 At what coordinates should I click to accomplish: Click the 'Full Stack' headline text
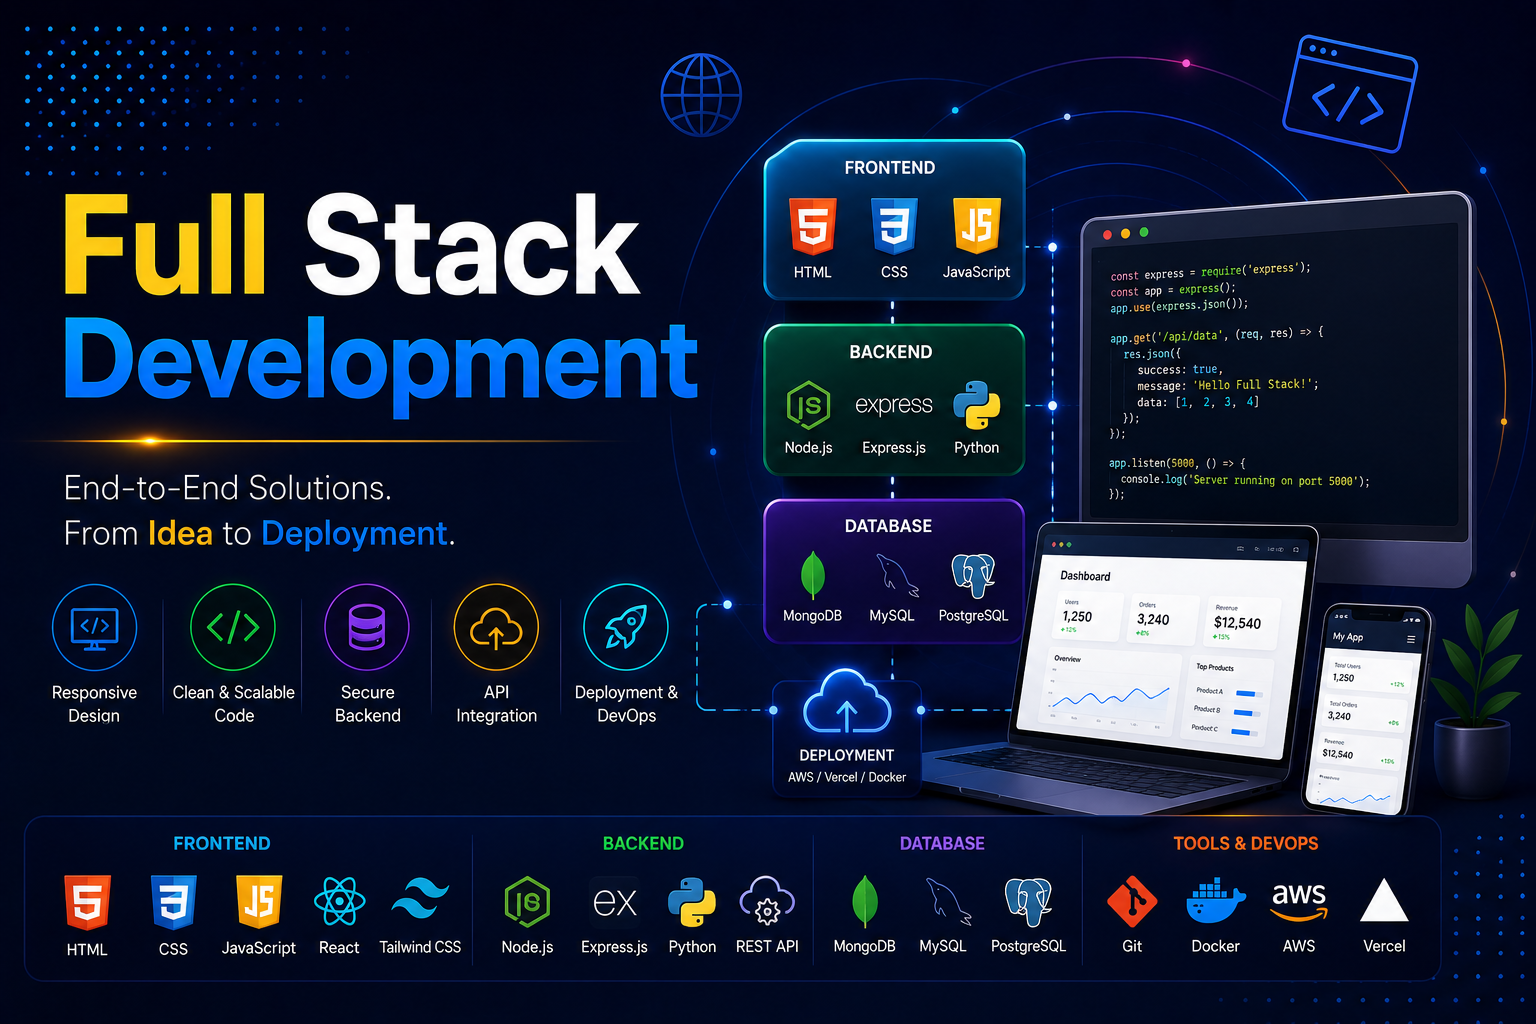click(x=351, y=244)
